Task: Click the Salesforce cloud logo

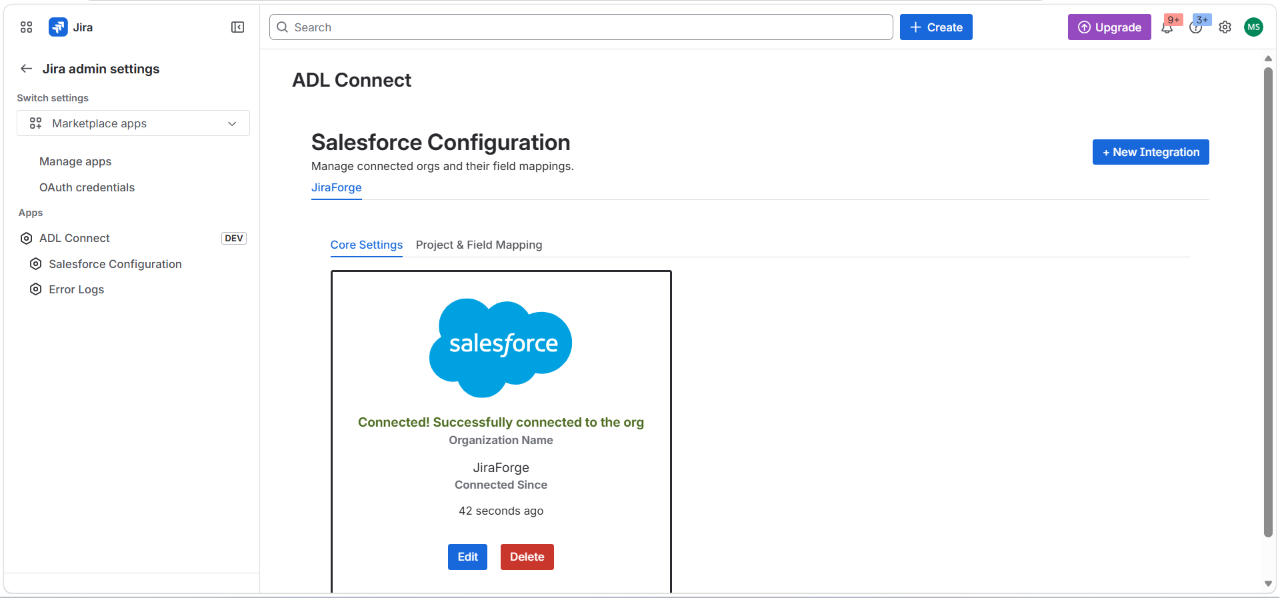Action: [501, 347]
